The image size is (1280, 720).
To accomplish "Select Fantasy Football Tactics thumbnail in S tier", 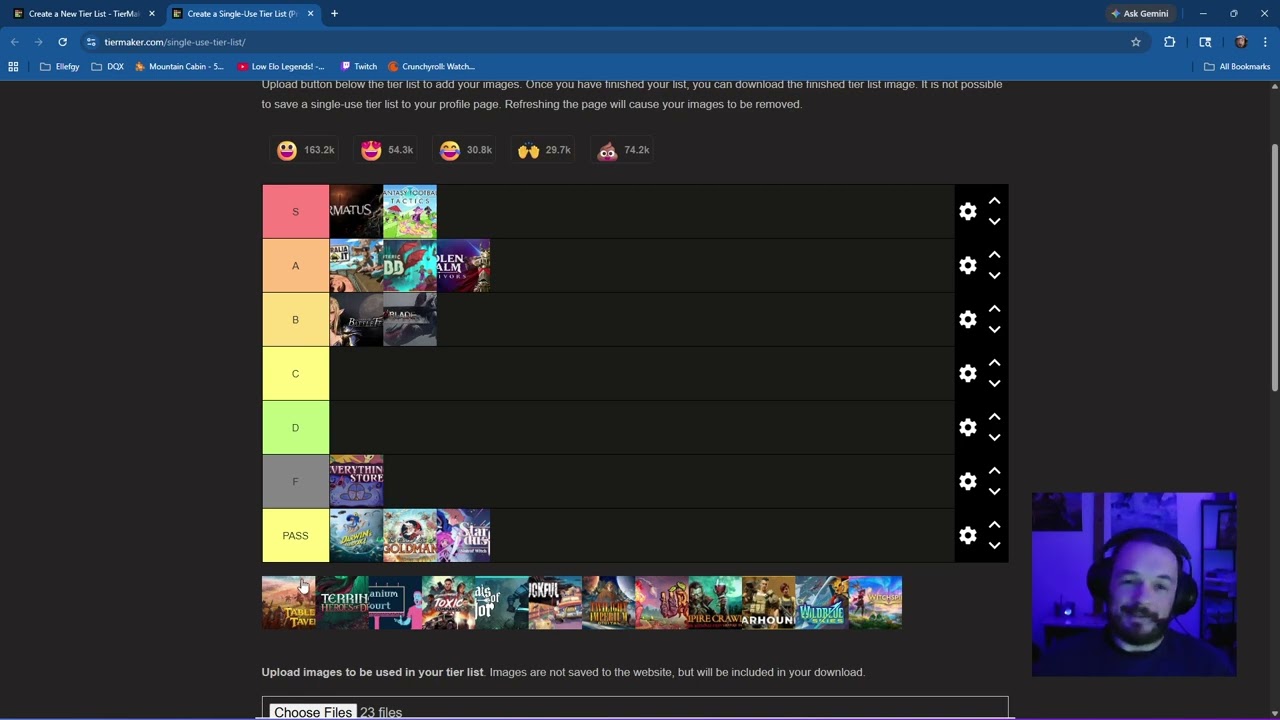I will (x=410, y=211).
